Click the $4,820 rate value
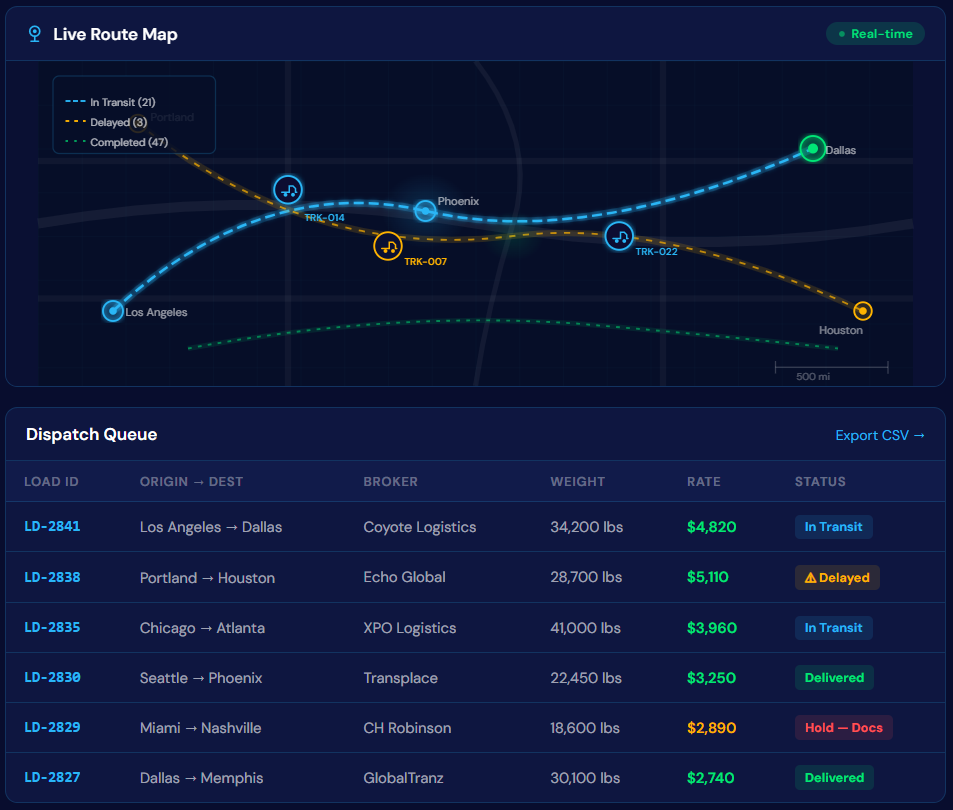953x810 pixels. 711,527
